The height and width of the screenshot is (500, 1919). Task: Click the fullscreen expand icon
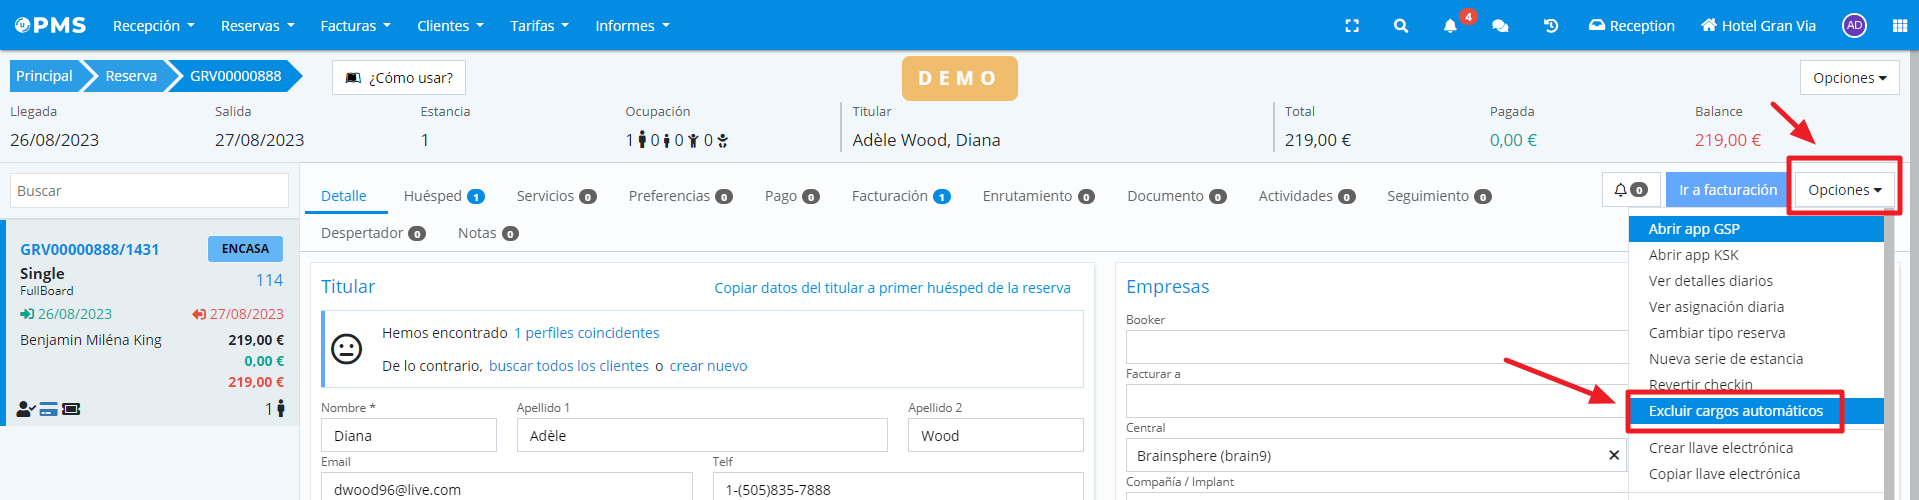click(x=1352, y=26)
